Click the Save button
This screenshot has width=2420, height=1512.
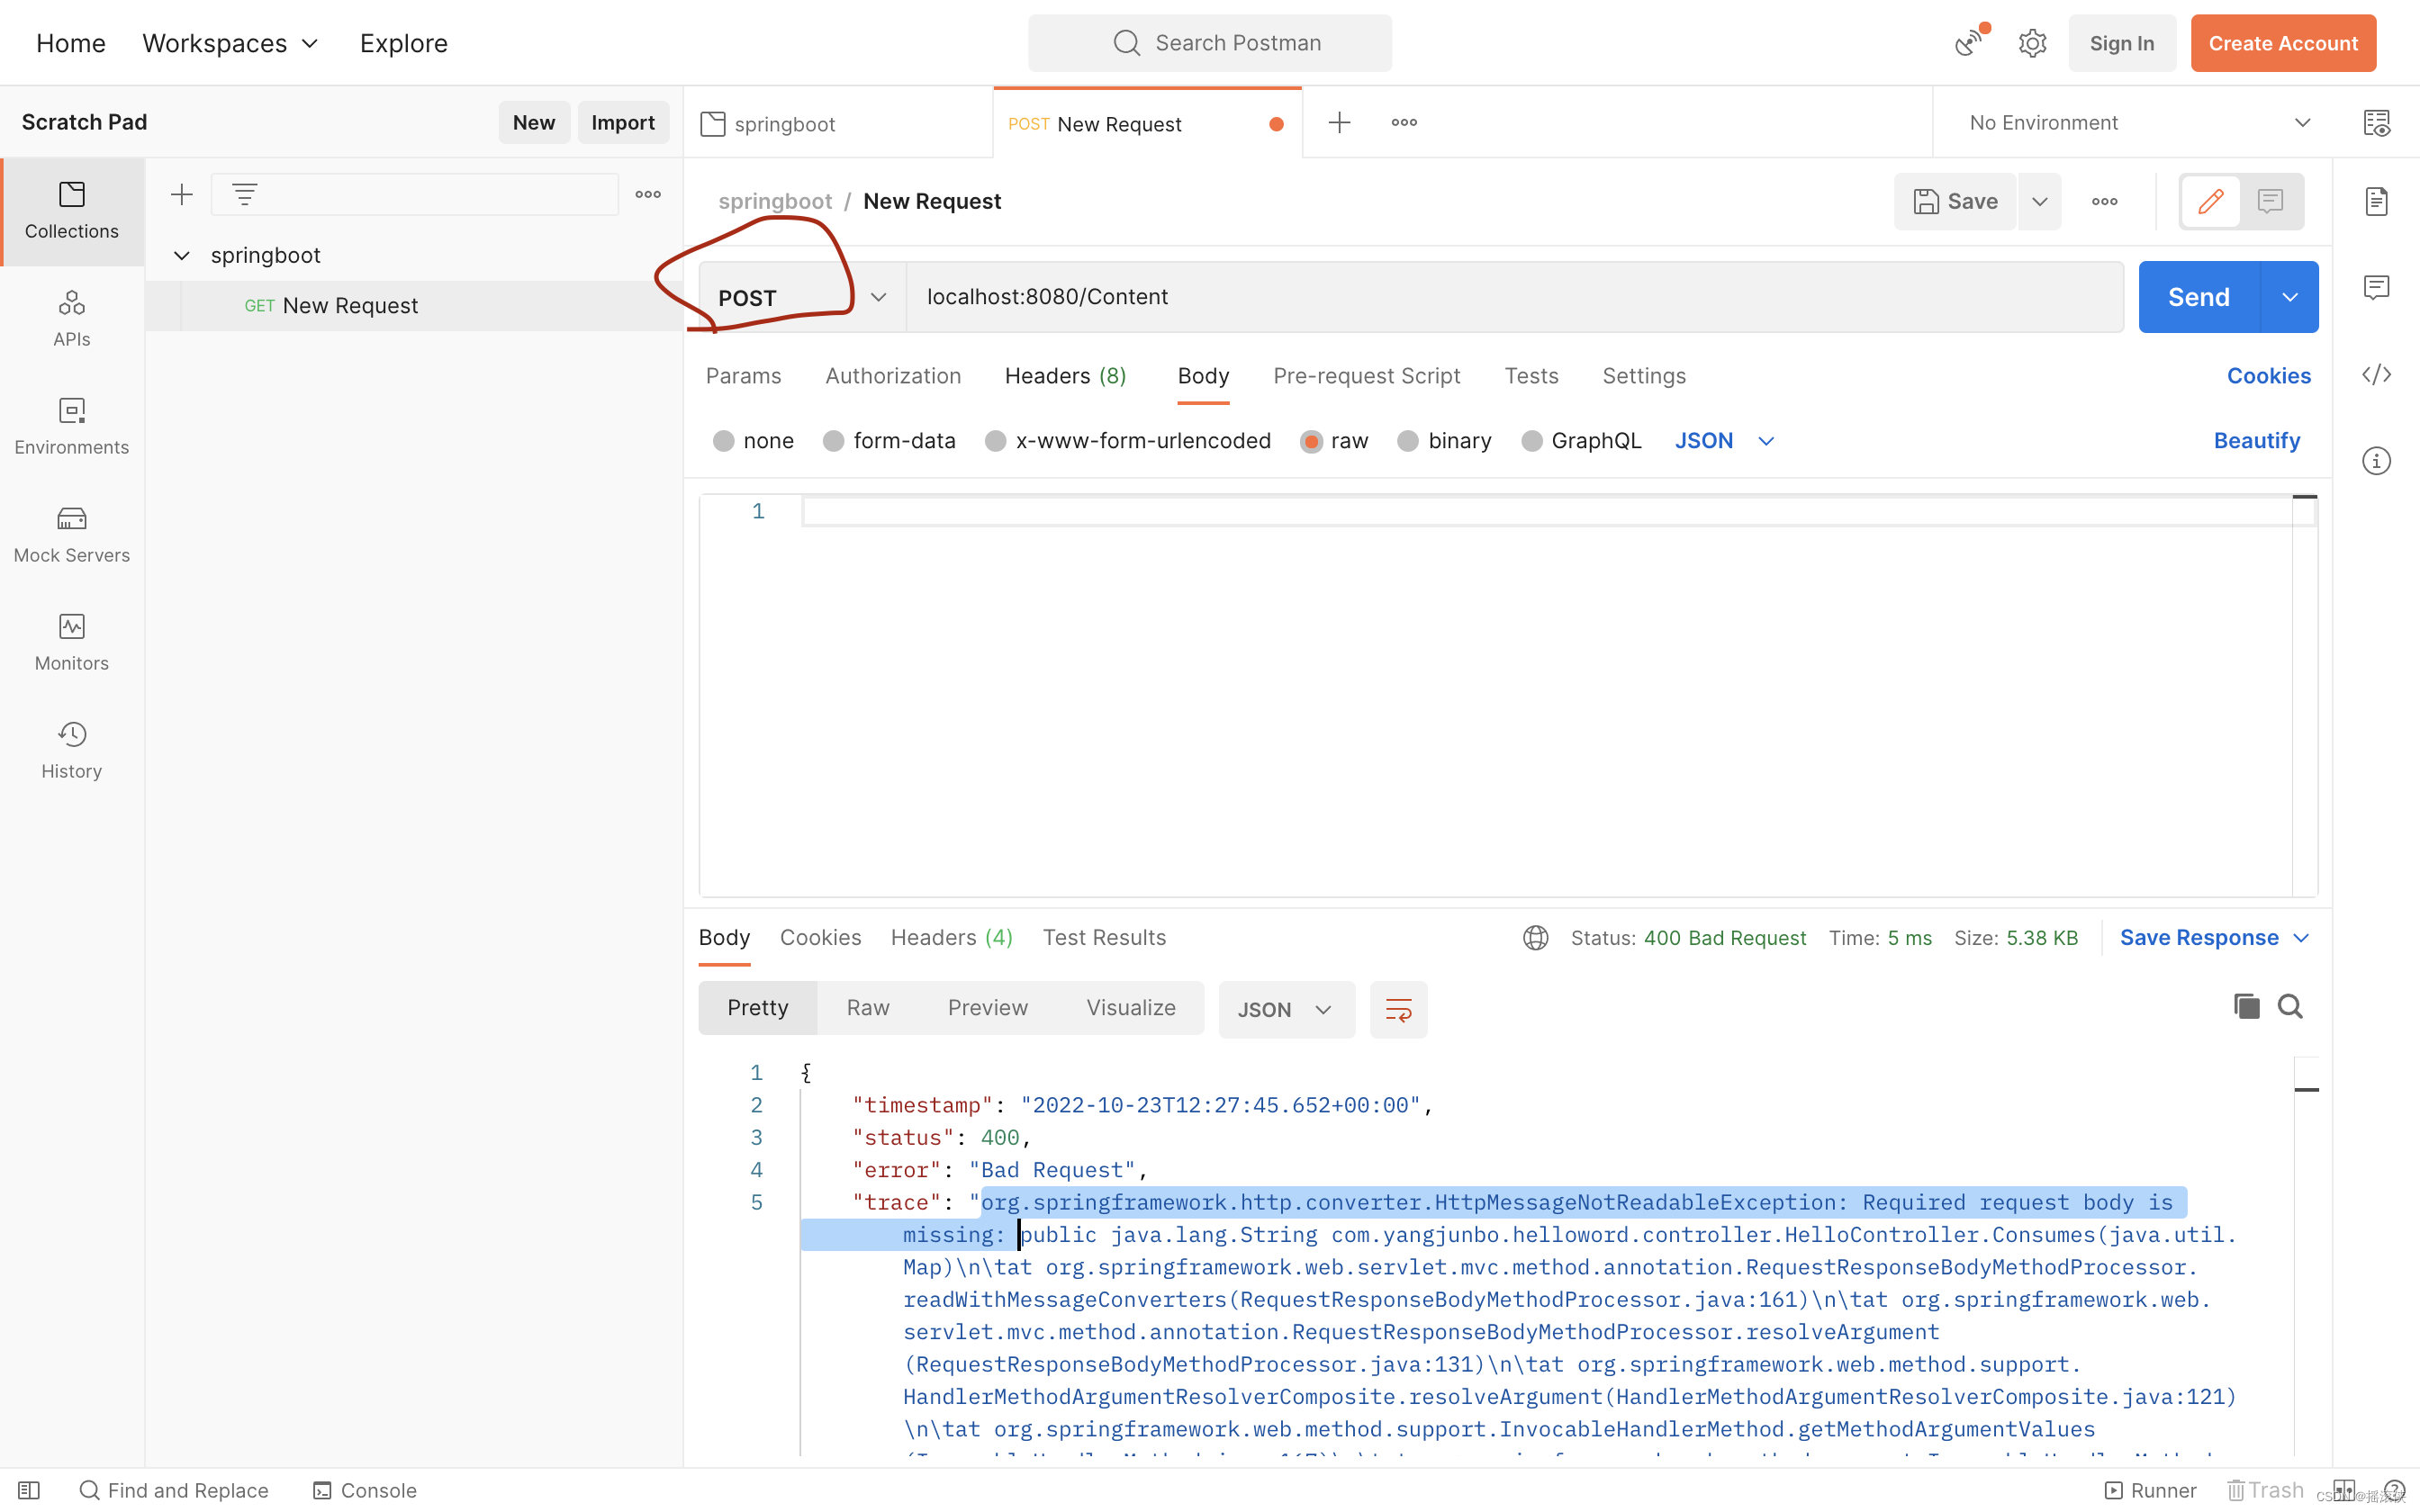(1955, 201)
